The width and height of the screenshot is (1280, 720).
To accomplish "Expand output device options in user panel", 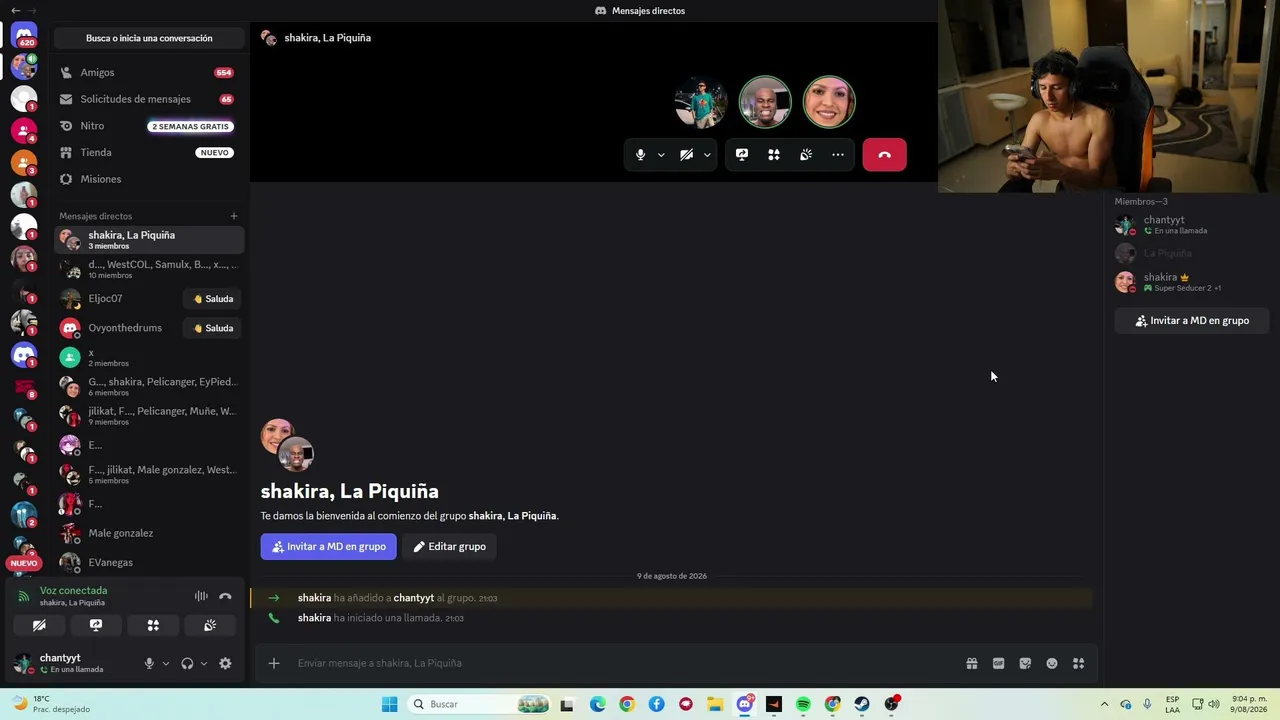I will click(x=204, y=663).
